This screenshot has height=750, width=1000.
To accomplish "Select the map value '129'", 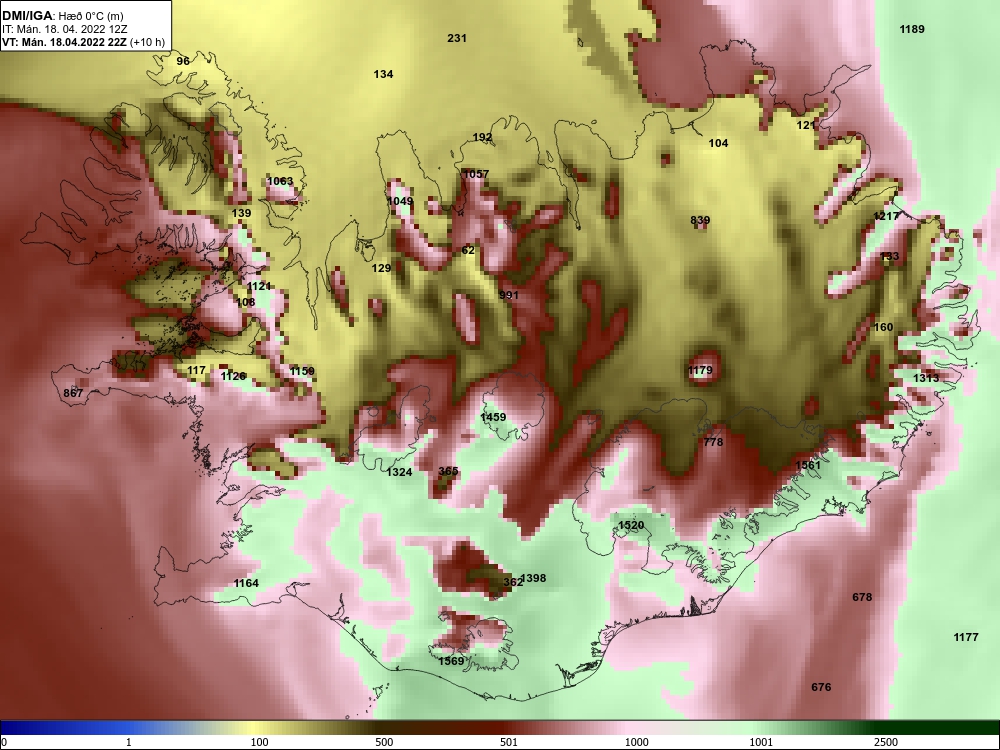I will point(381,268).
